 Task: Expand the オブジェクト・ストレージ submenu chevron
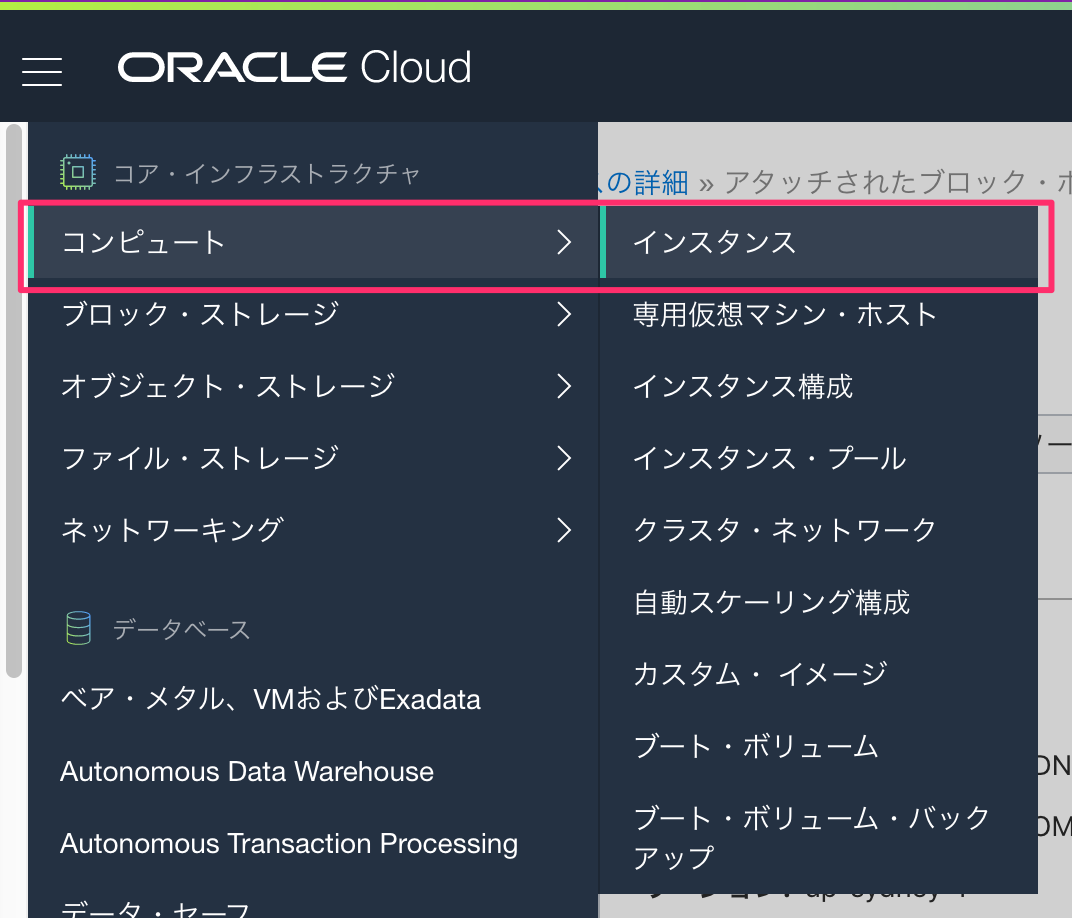565,386
